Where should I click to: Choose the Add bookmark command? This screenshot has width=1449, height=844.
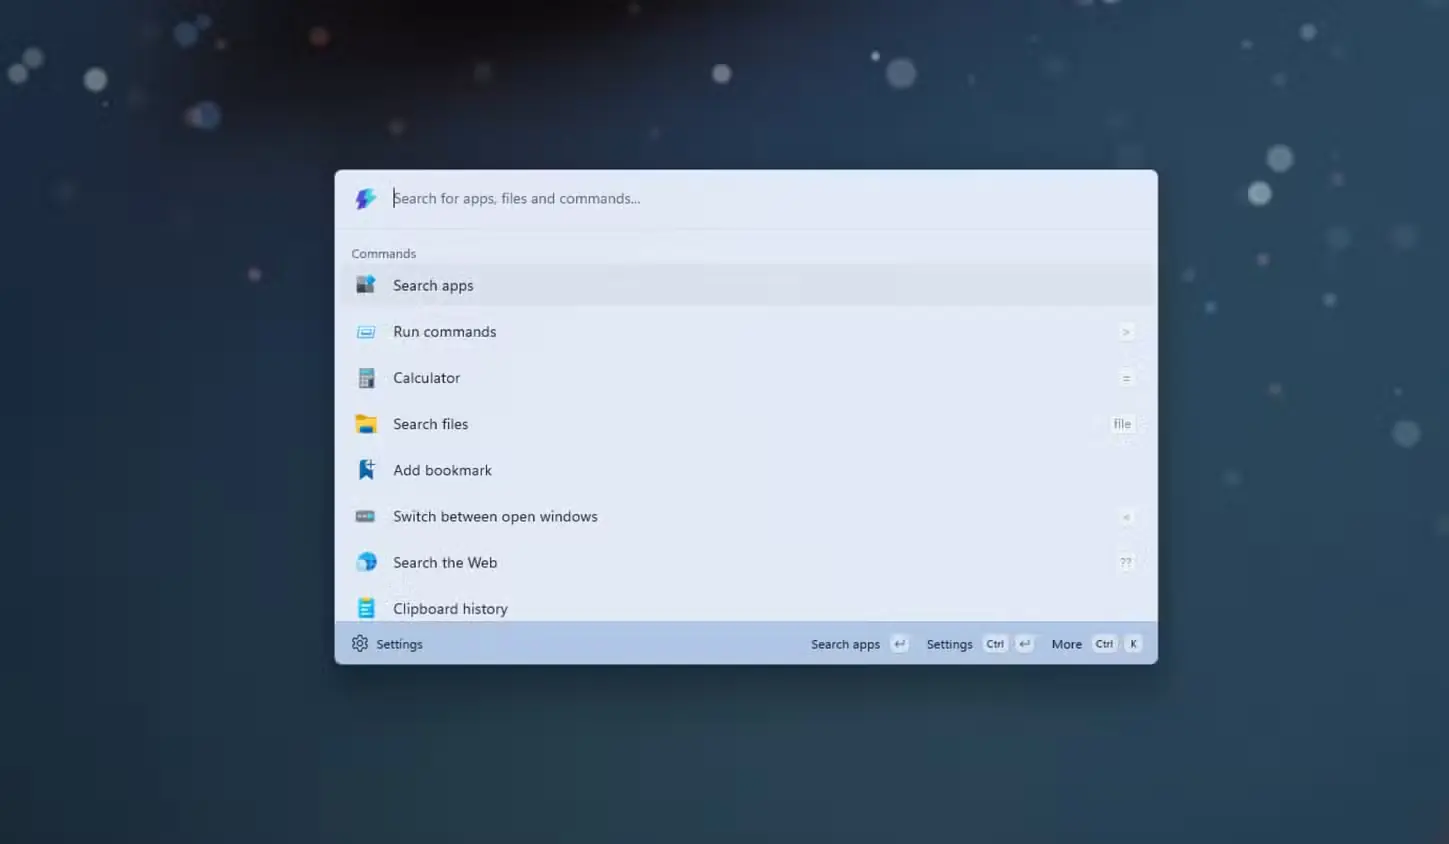tap(746, 470)
